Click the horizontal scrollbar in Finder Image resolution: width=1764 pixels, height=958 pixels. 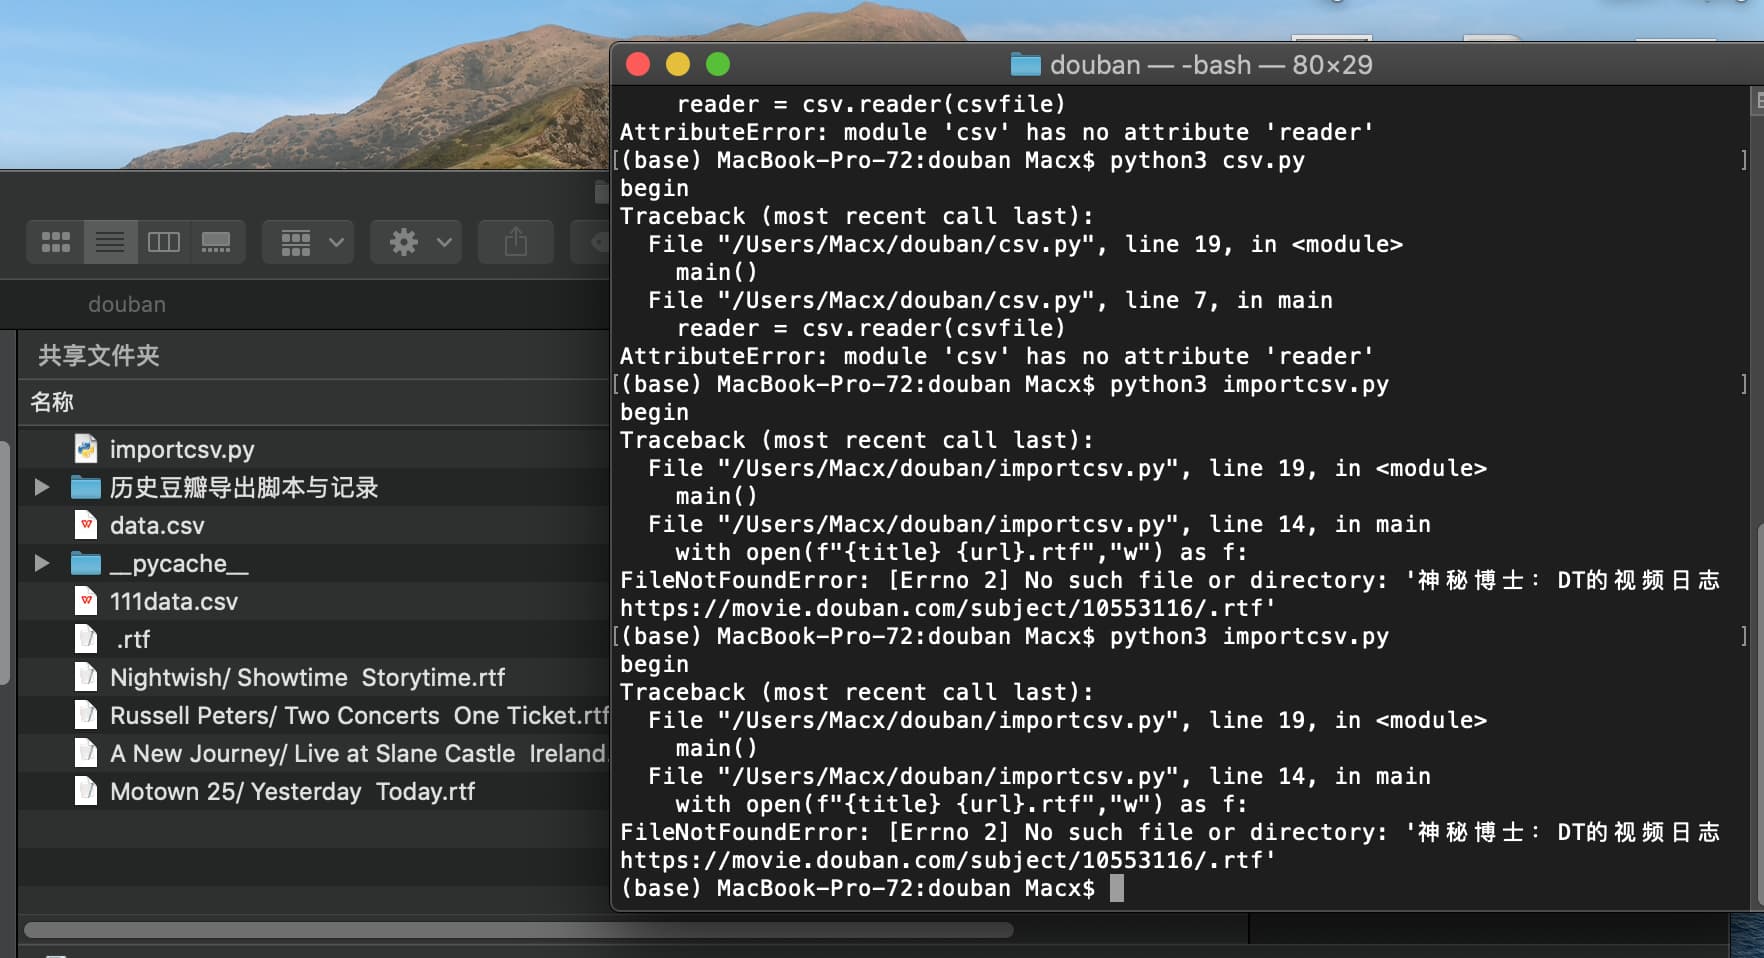[518, 930]
